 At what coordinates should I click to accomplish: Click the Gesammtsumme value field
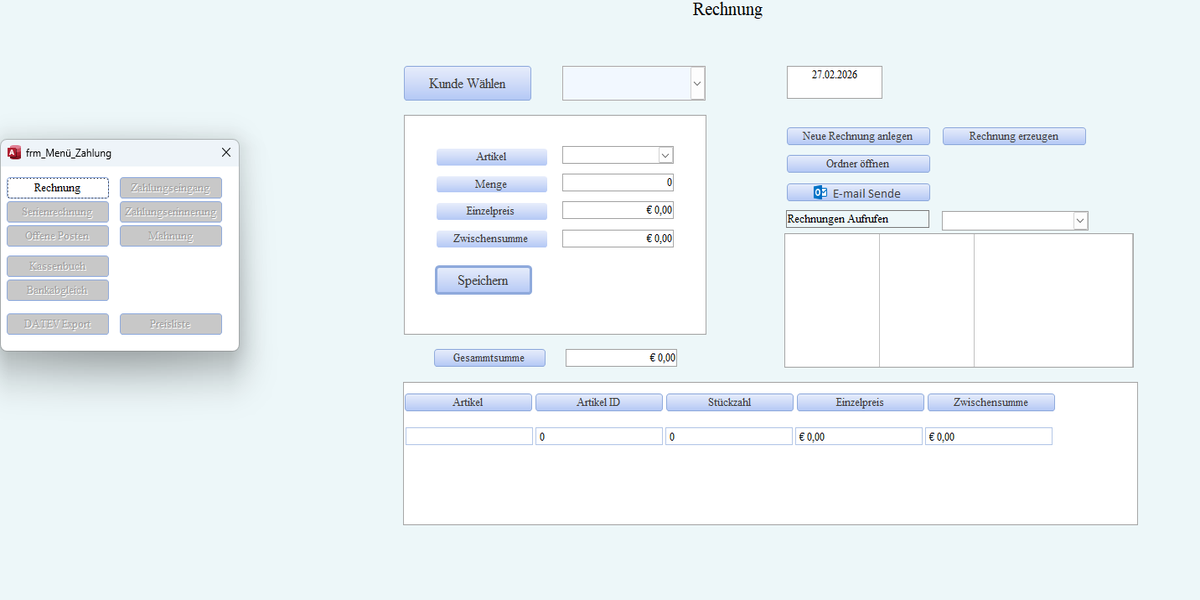coord(621,357)
